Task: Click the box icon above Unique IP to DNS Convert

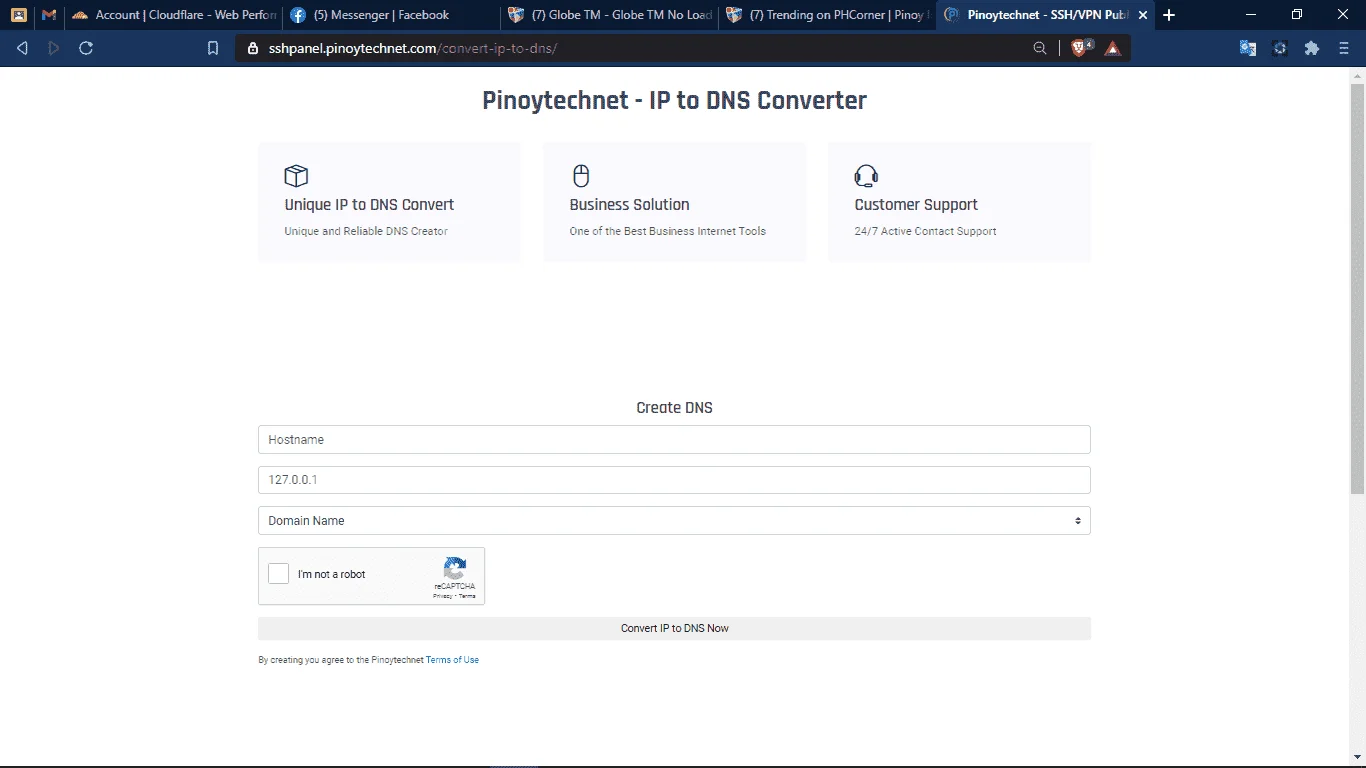Action: coord(296,176)
